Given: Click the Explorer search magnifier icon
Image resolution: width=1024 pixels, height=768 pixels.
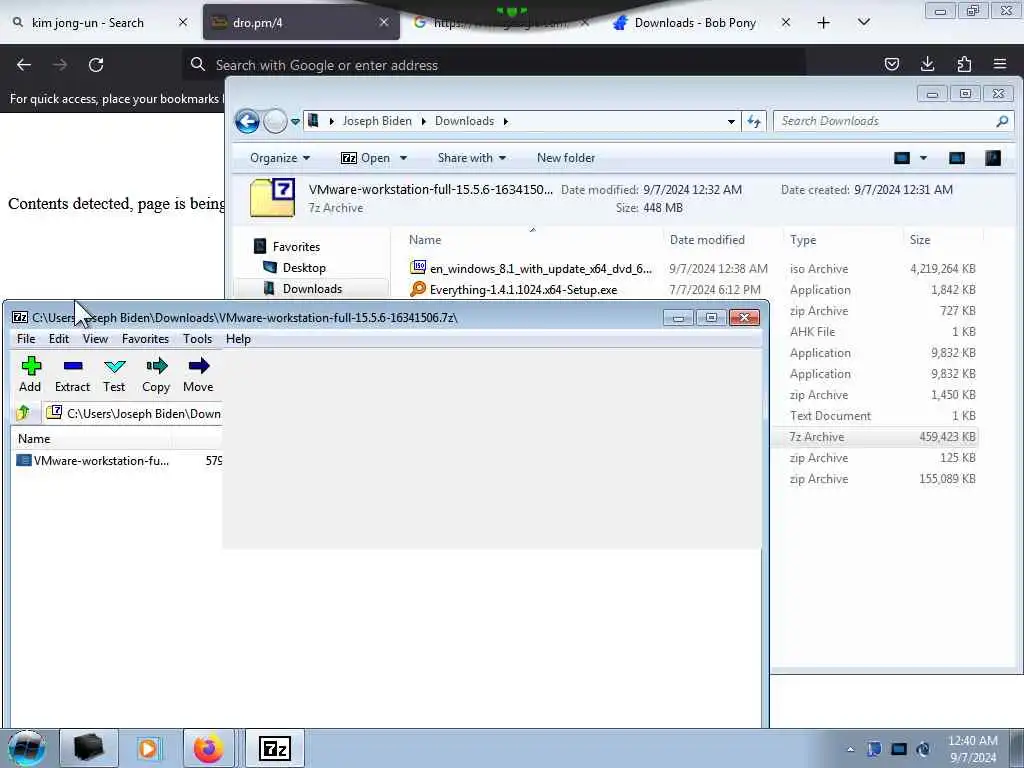Looking at the screenshot, I should tap(1002, 121).
